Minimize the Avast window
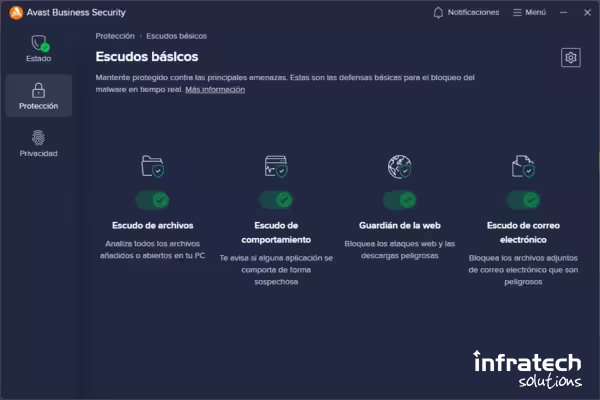The width and height of the screenshot is (600, 400). [x=563, y=13]
